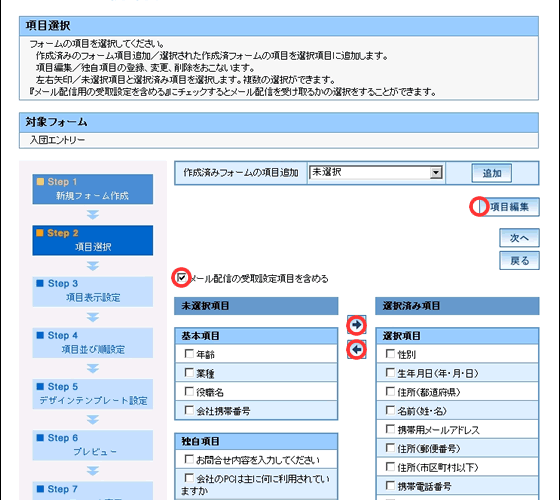Viewport: 560px width, 500px height.
Task: Check the 年齢 checkbox
Action: [x=189, y=354]
